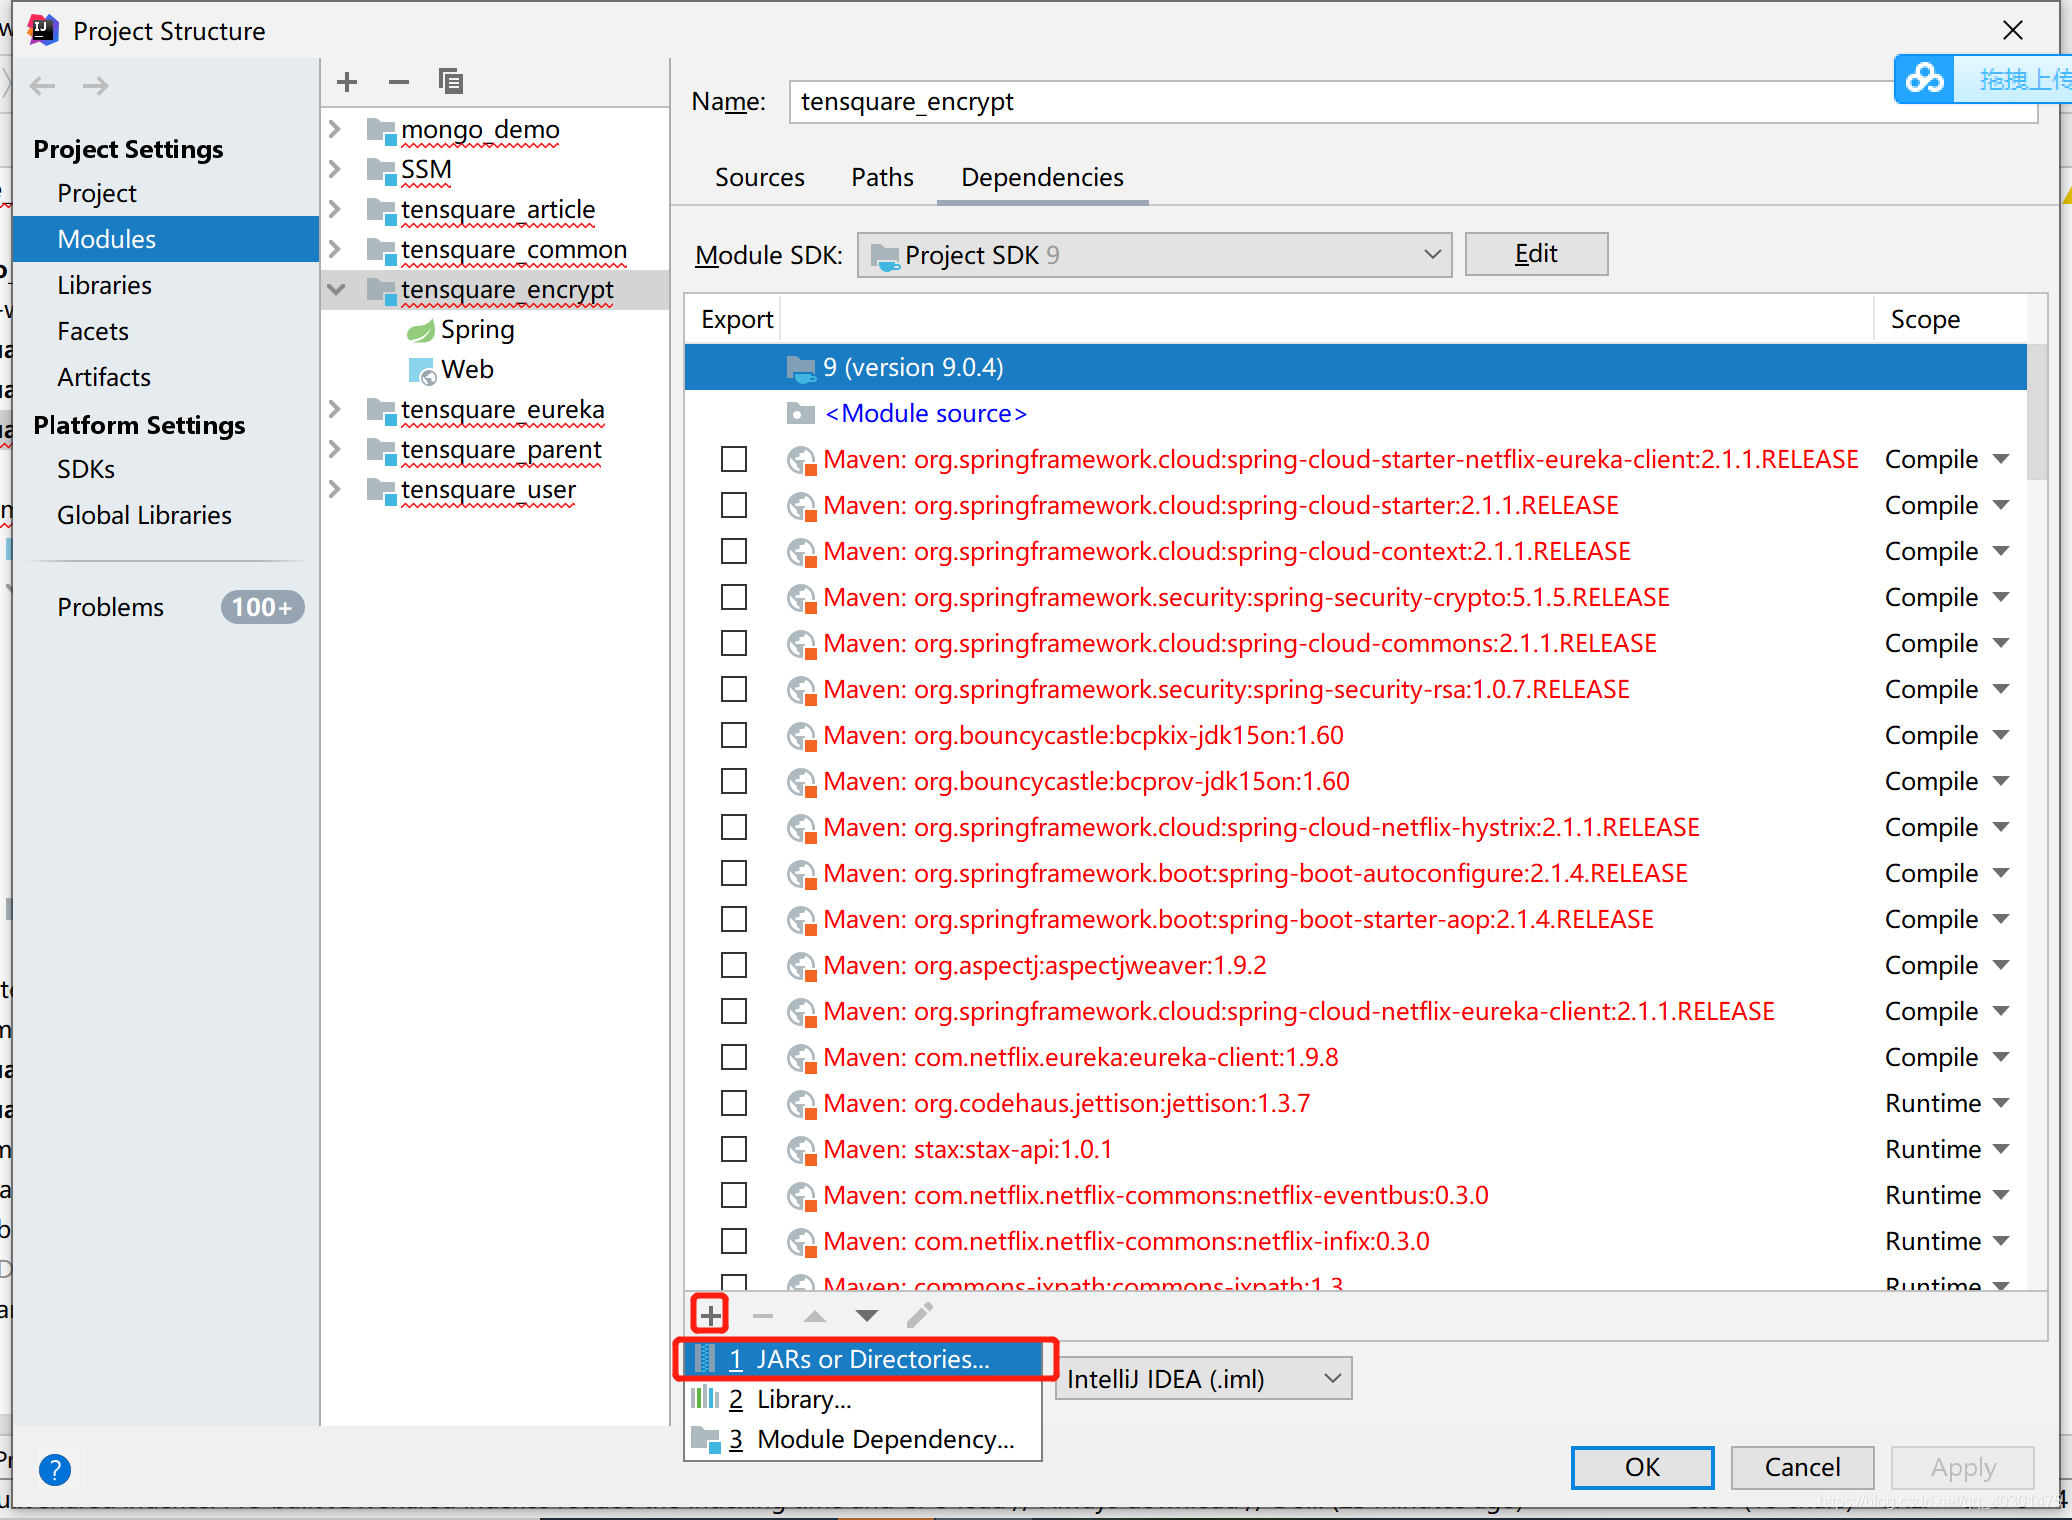
Task: Move dependency down with the down-arrow icon
Action: pyautogui.click(x=866, y=1315)
